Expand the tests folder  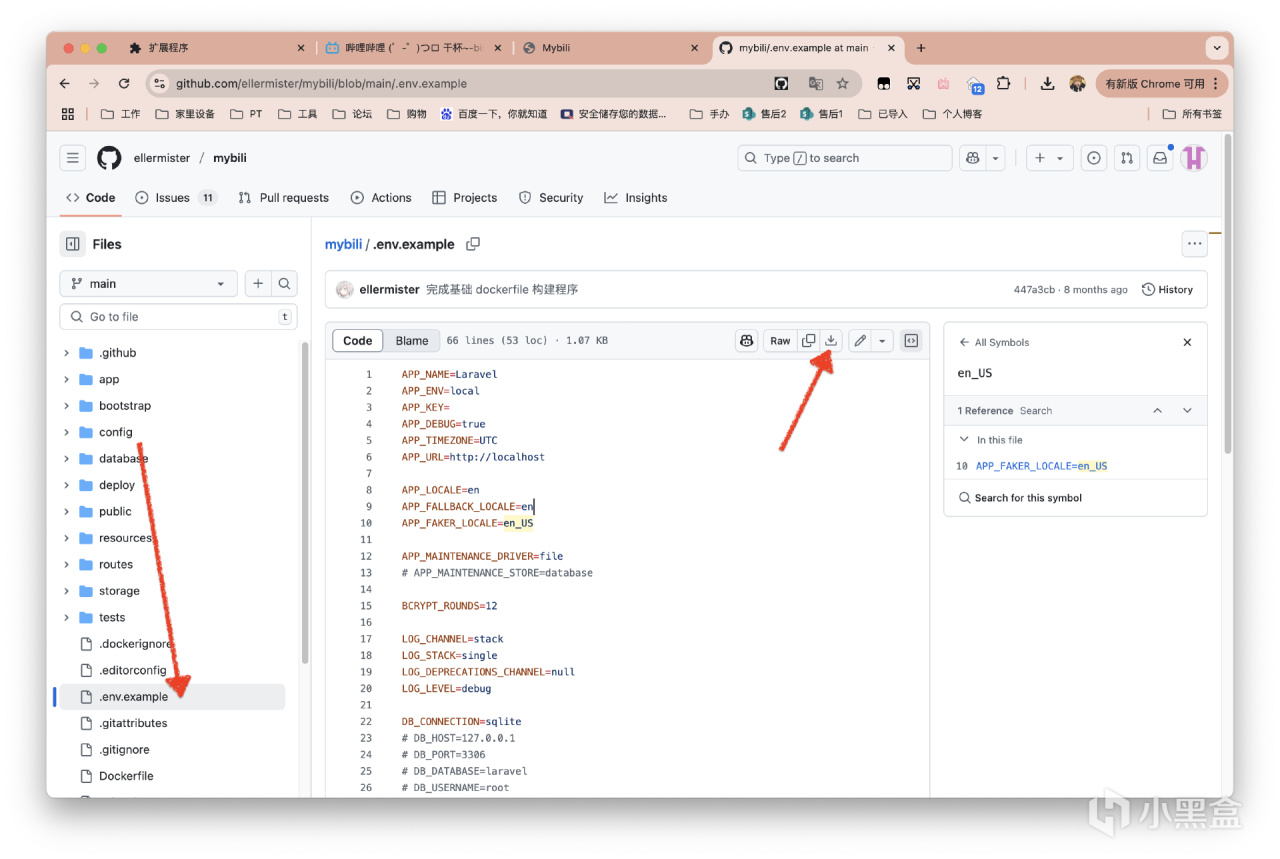tap(66, 618)
